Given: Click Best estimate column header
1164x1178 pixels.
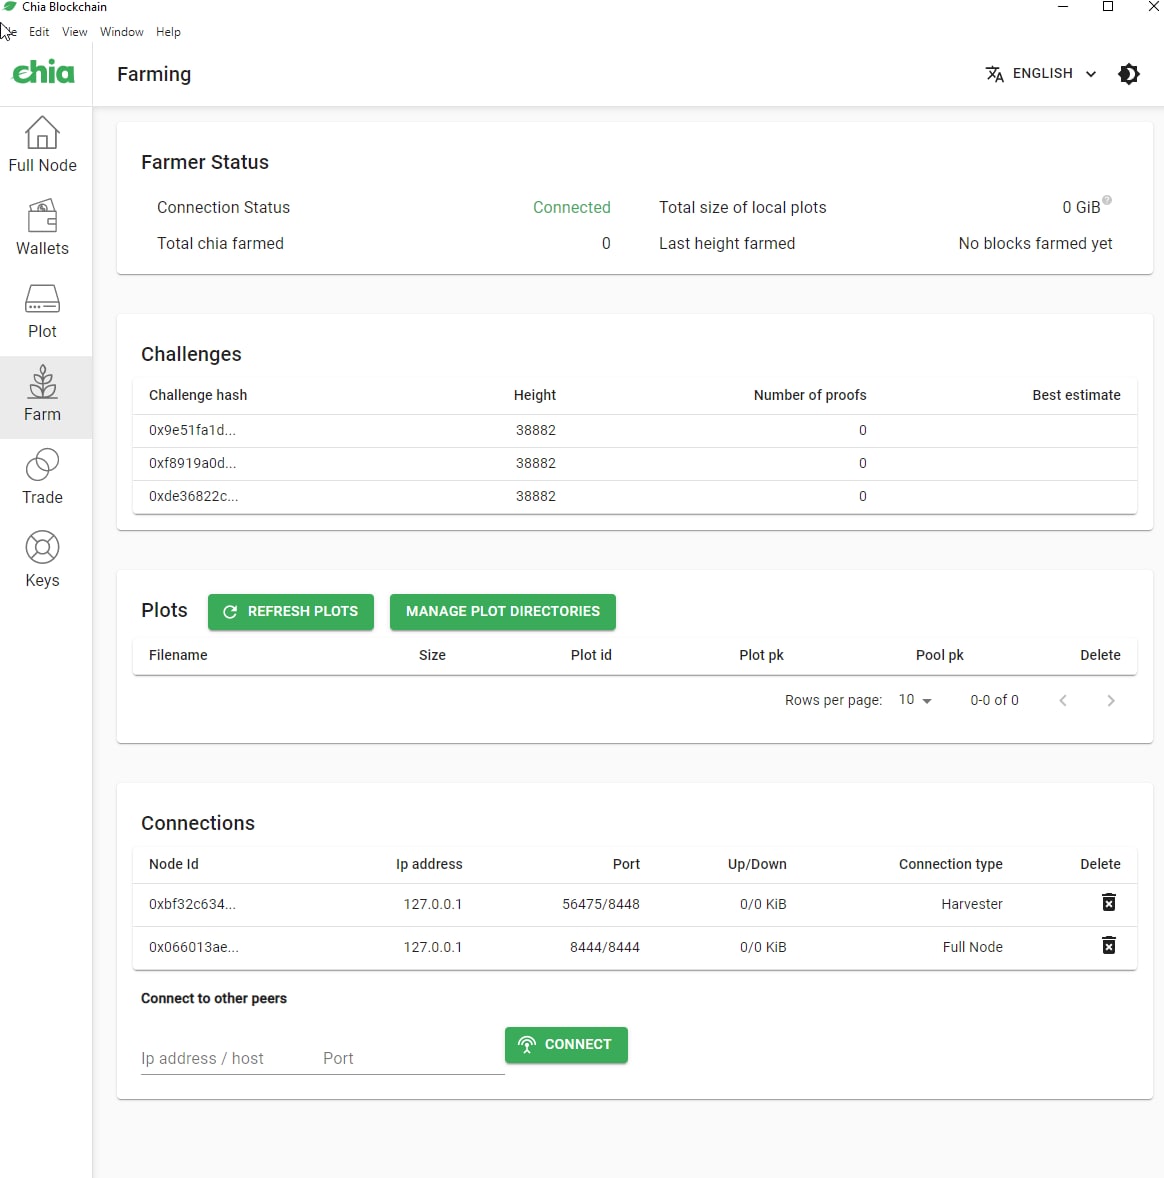Looking at the screenshot, I should point(1076,395).
